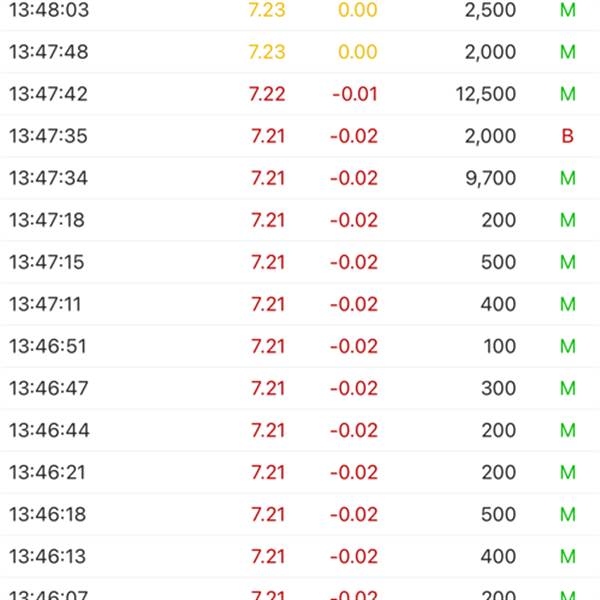Tap the 300 volume at 13:46:47
The width and height of the screenshot is (600, 600).
[499, 388]
